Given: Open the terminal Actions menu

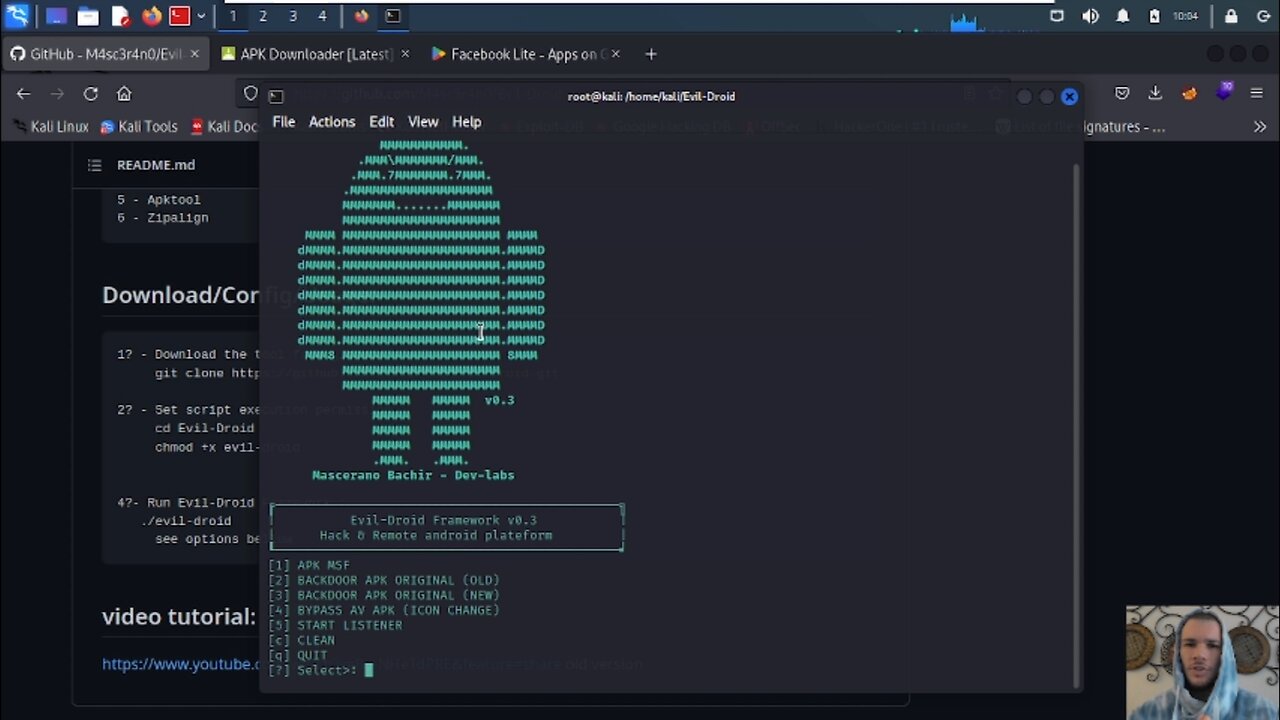Looking at the screenshot, I should 332,122.
